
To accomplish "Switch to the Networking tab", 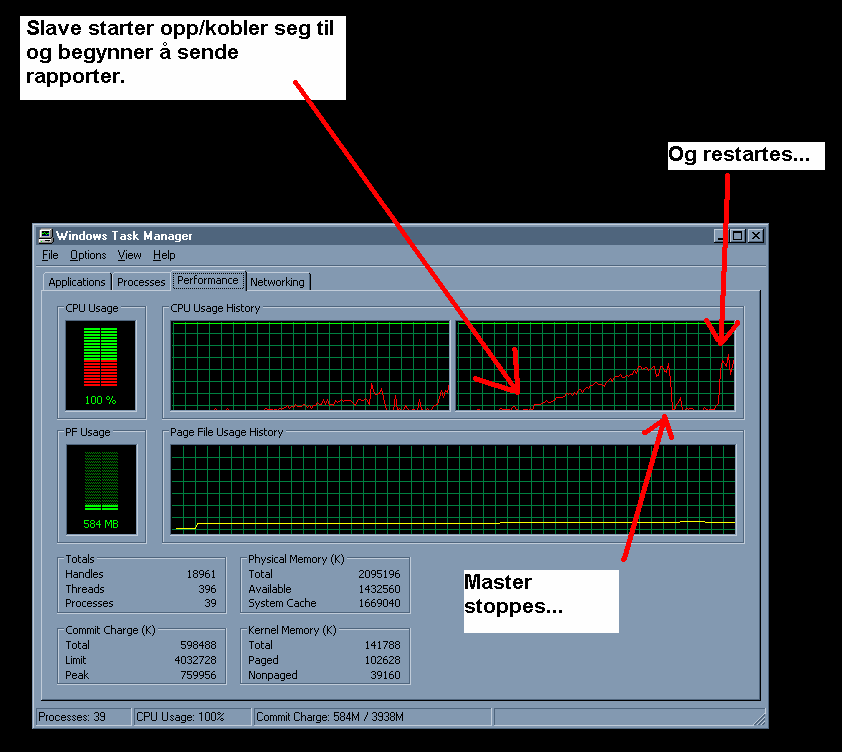I will (x=277, y=282).
